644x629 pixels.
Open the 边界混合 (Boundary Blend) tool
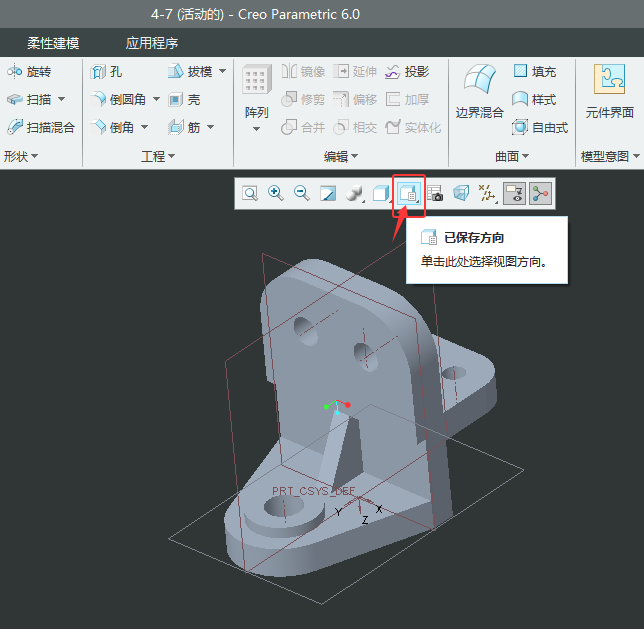(479, 91)
